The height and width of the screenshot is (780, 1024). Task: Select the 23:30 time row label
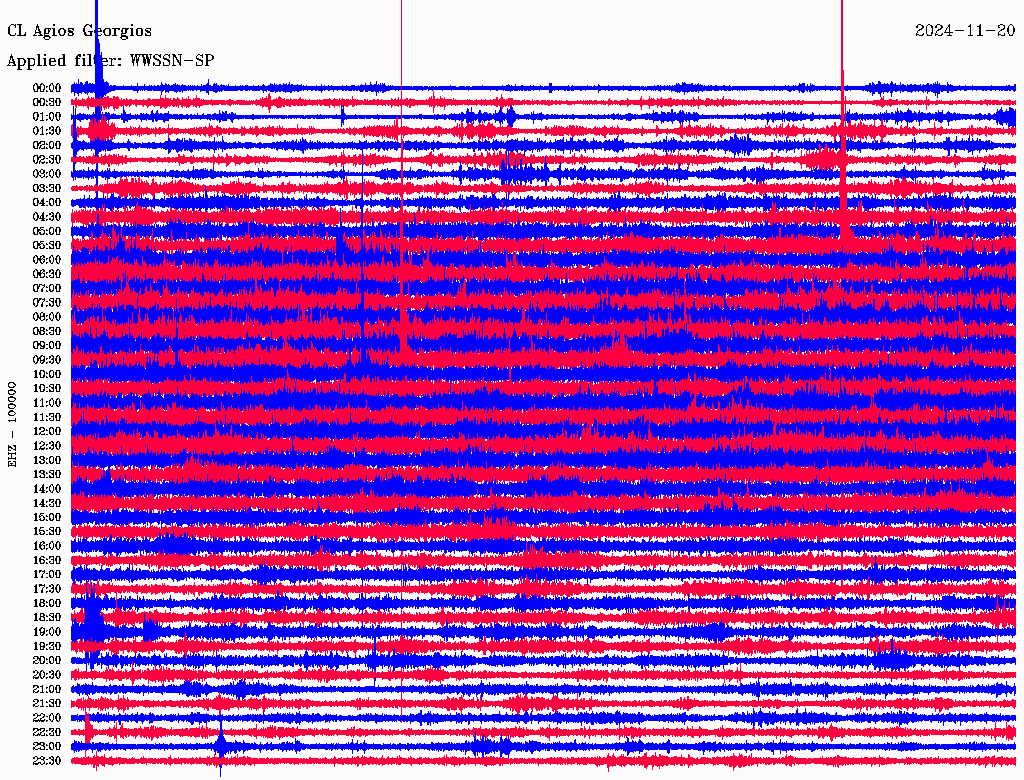point(47,762)
